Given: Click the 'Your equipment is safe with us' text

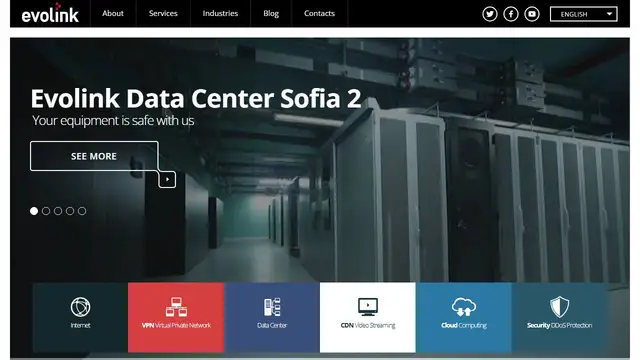Looking at the screenshot, I should 113,120.
